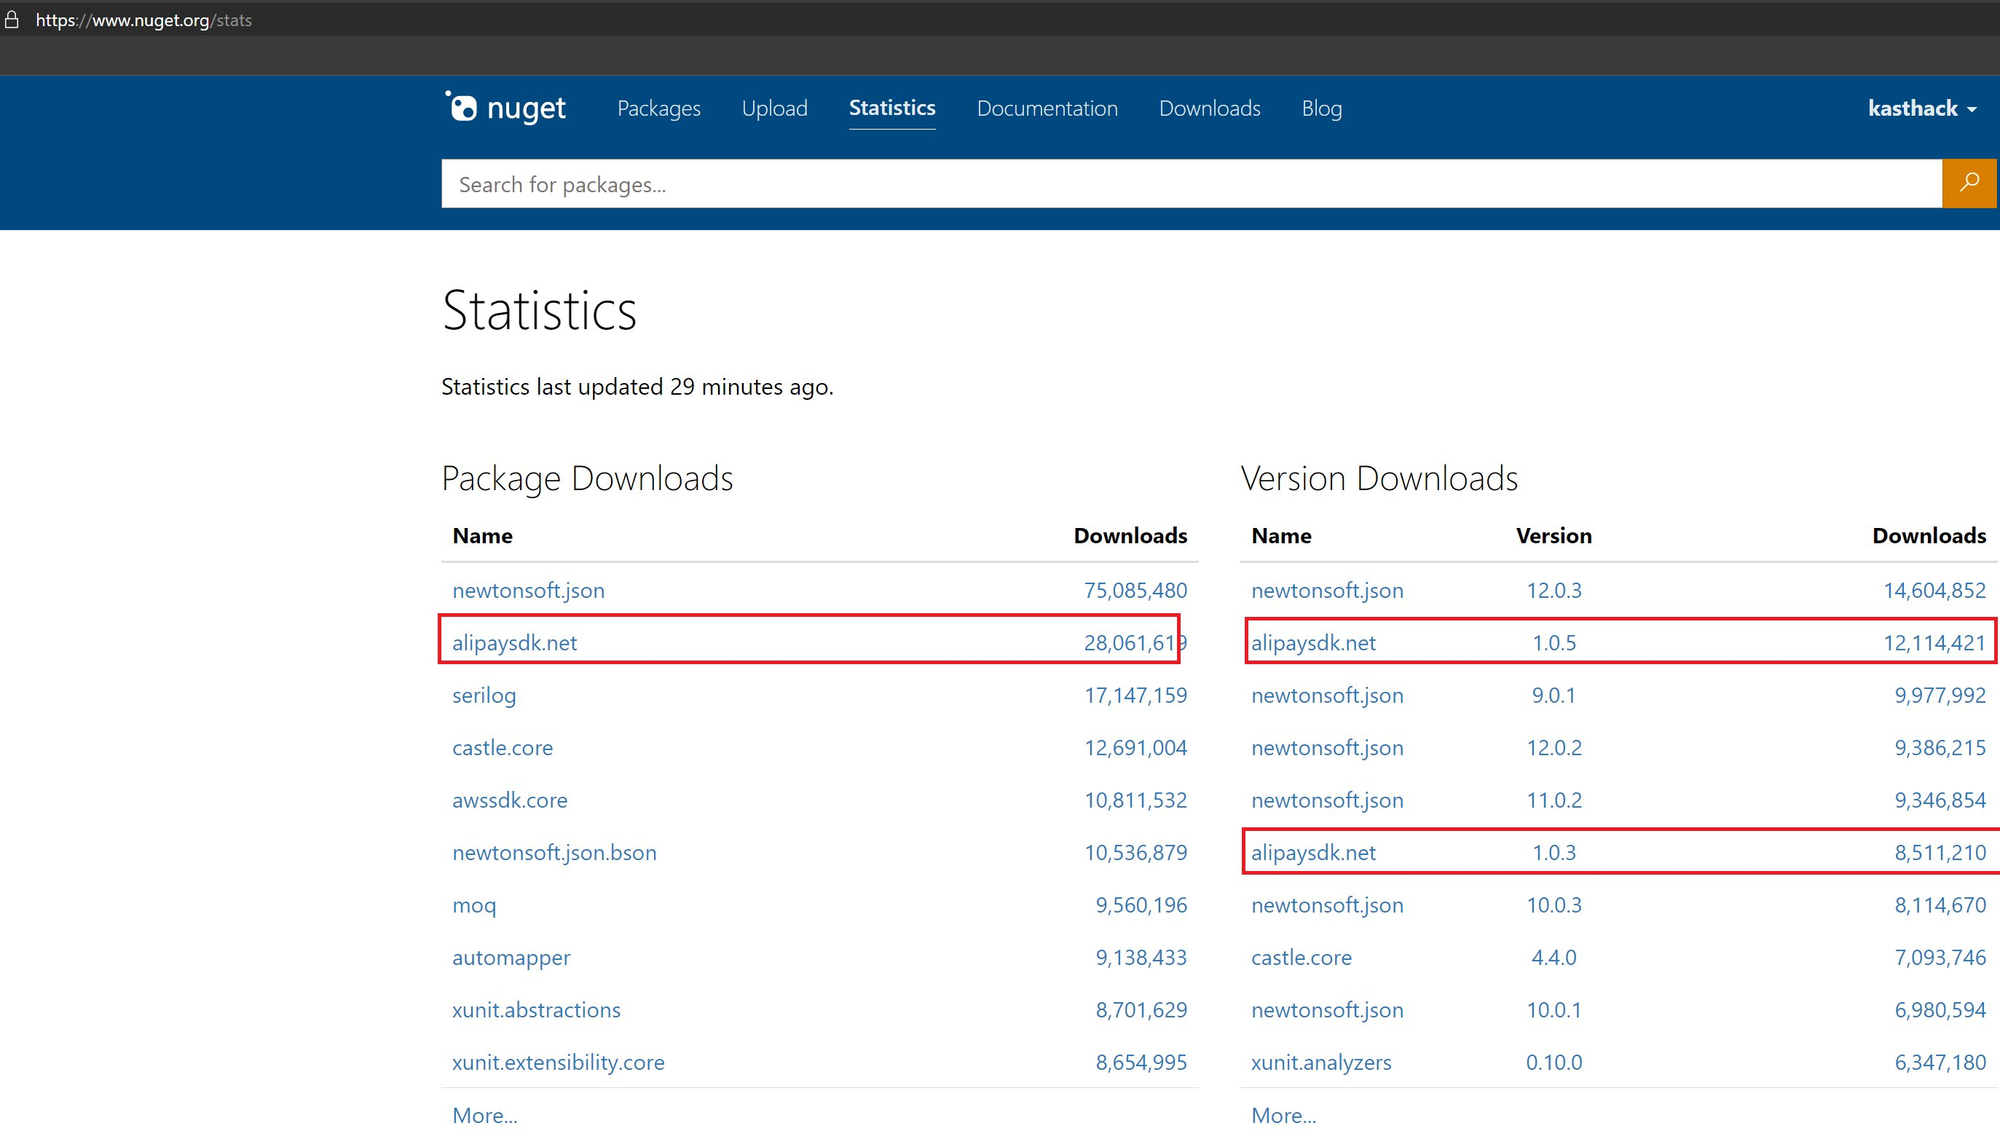Open the xunit.extensibility.core package link

(558, 1063)
